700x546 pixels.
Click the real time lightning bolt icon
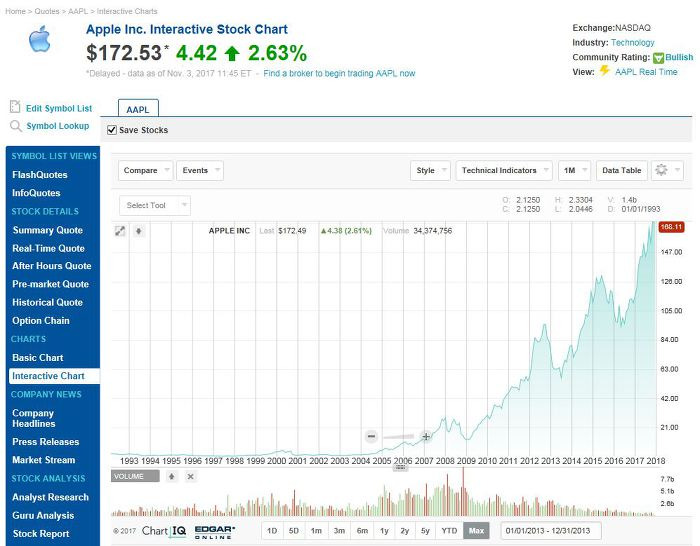[604, 71]
